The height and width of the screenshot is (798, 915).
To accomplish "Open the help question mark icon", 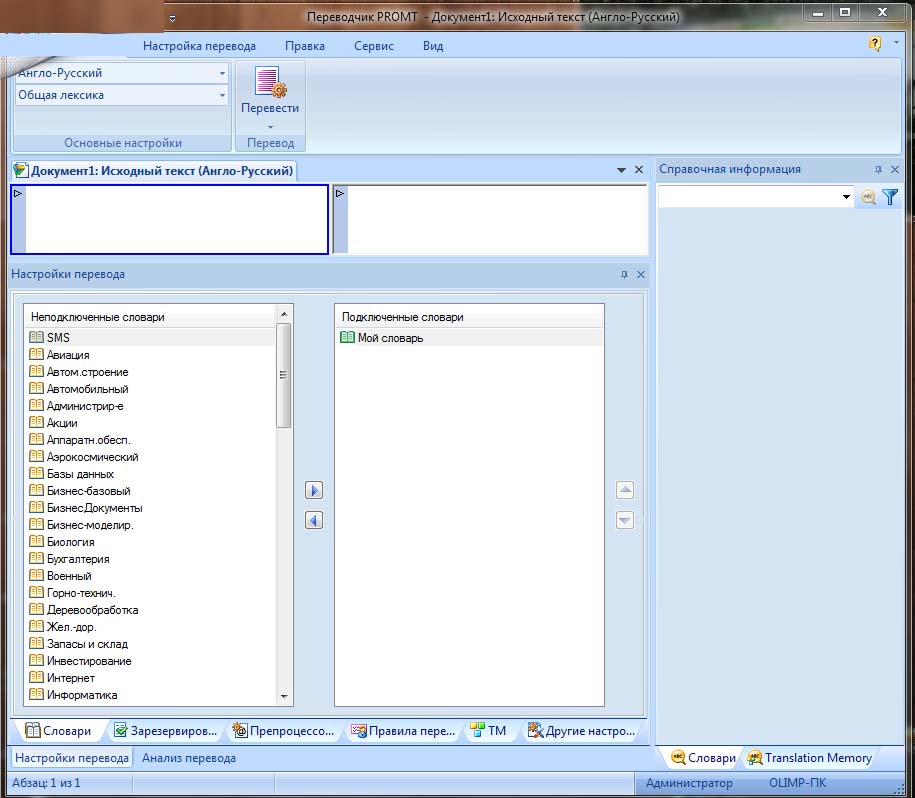I will [875, 44].
